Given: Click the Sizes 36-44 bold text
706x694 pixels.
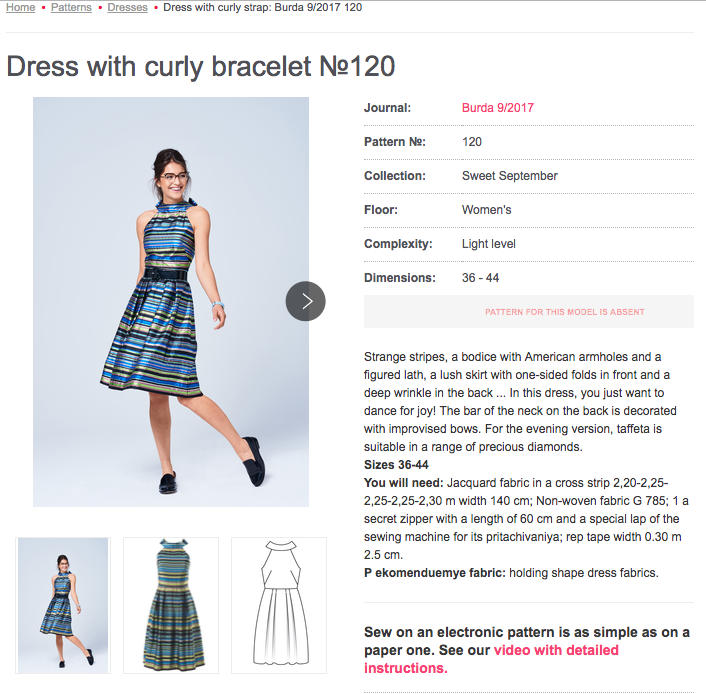Looking at the screenshot, I should coord(396,465).
